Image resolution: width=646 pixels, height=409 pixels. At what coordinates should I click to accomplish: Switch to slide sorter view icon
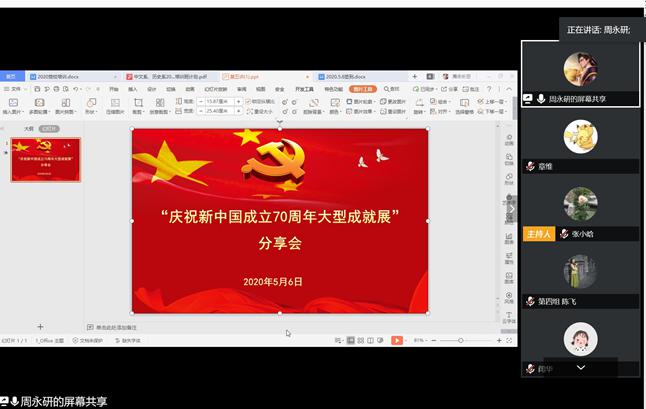tap(360, 340)
